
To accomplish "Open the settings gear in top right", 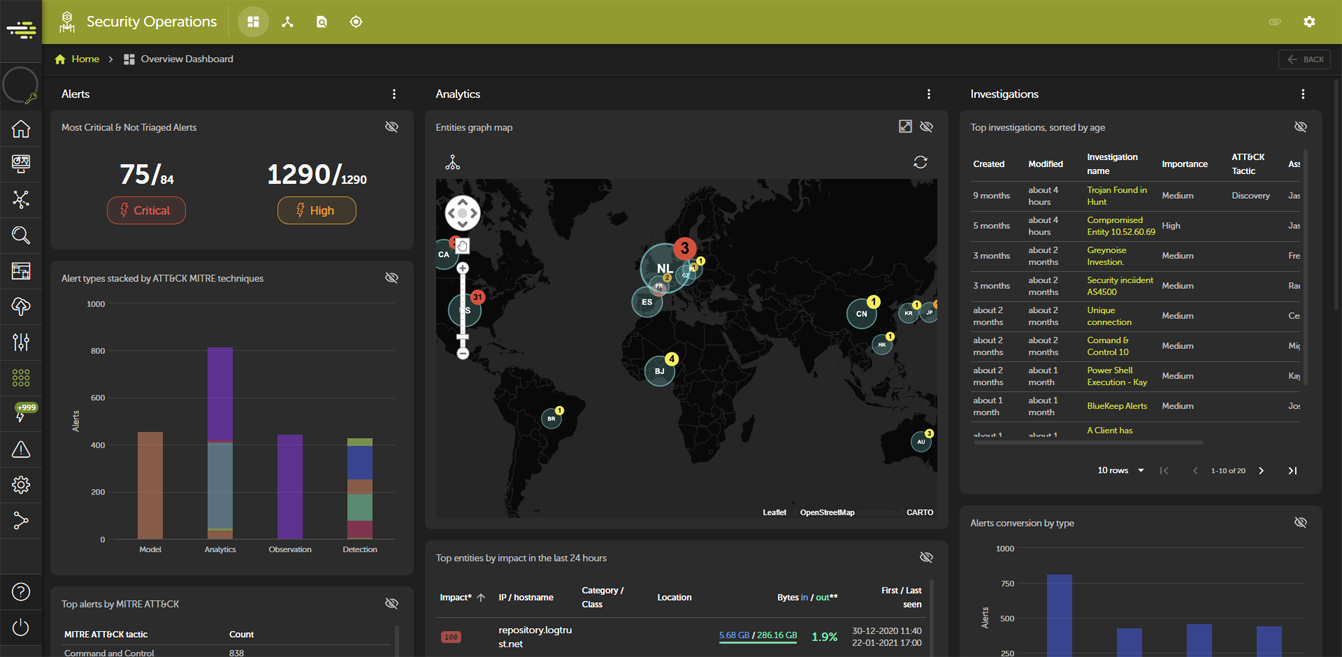I will pyautogui.click(x=1309, y=21).
